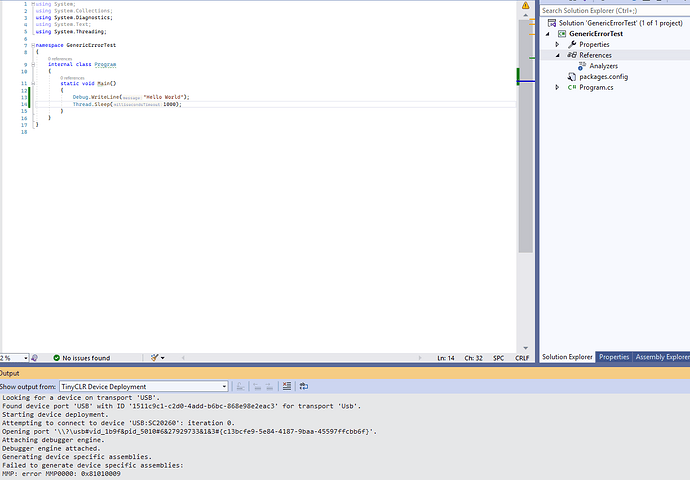This screenshot has height=480, width=690.
Task: Open the code cleanup profile dropdown arrow
Action: pyautogui.click(x=163, y=358)
